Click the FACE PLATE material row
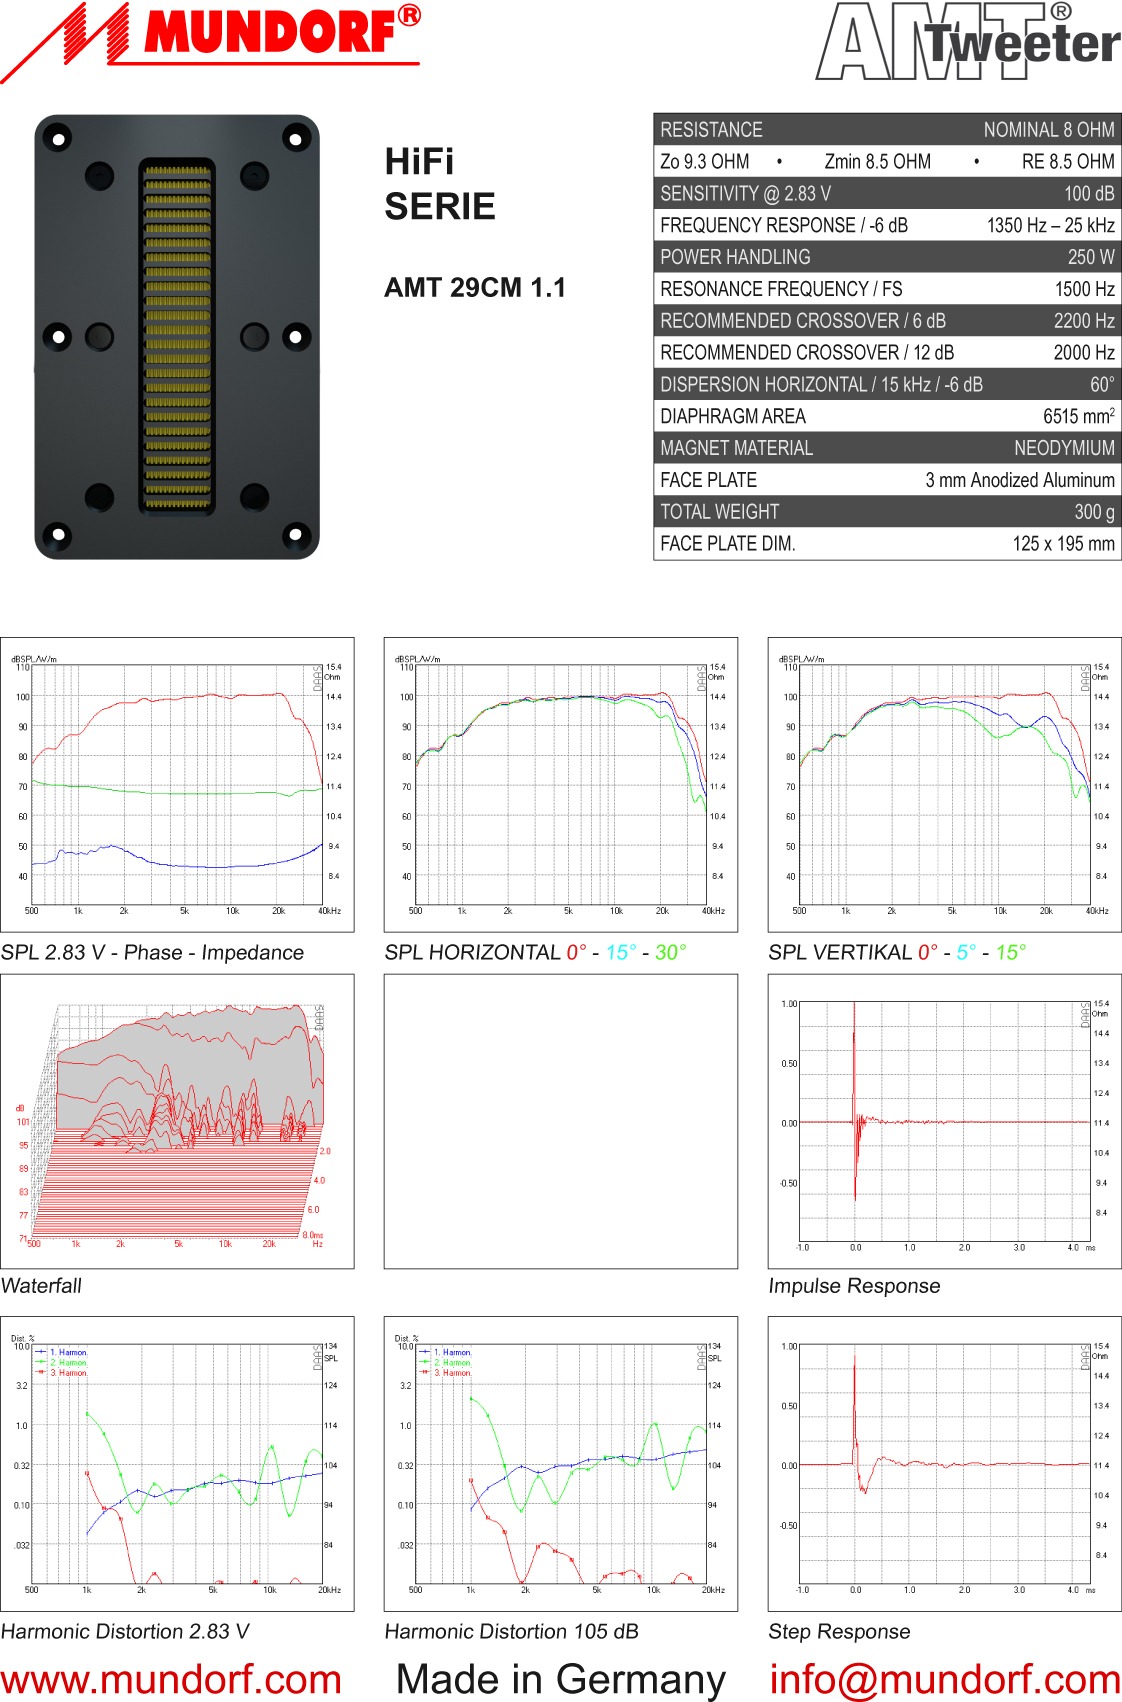The image size is (1122, 1702). [x=887, y=480]
